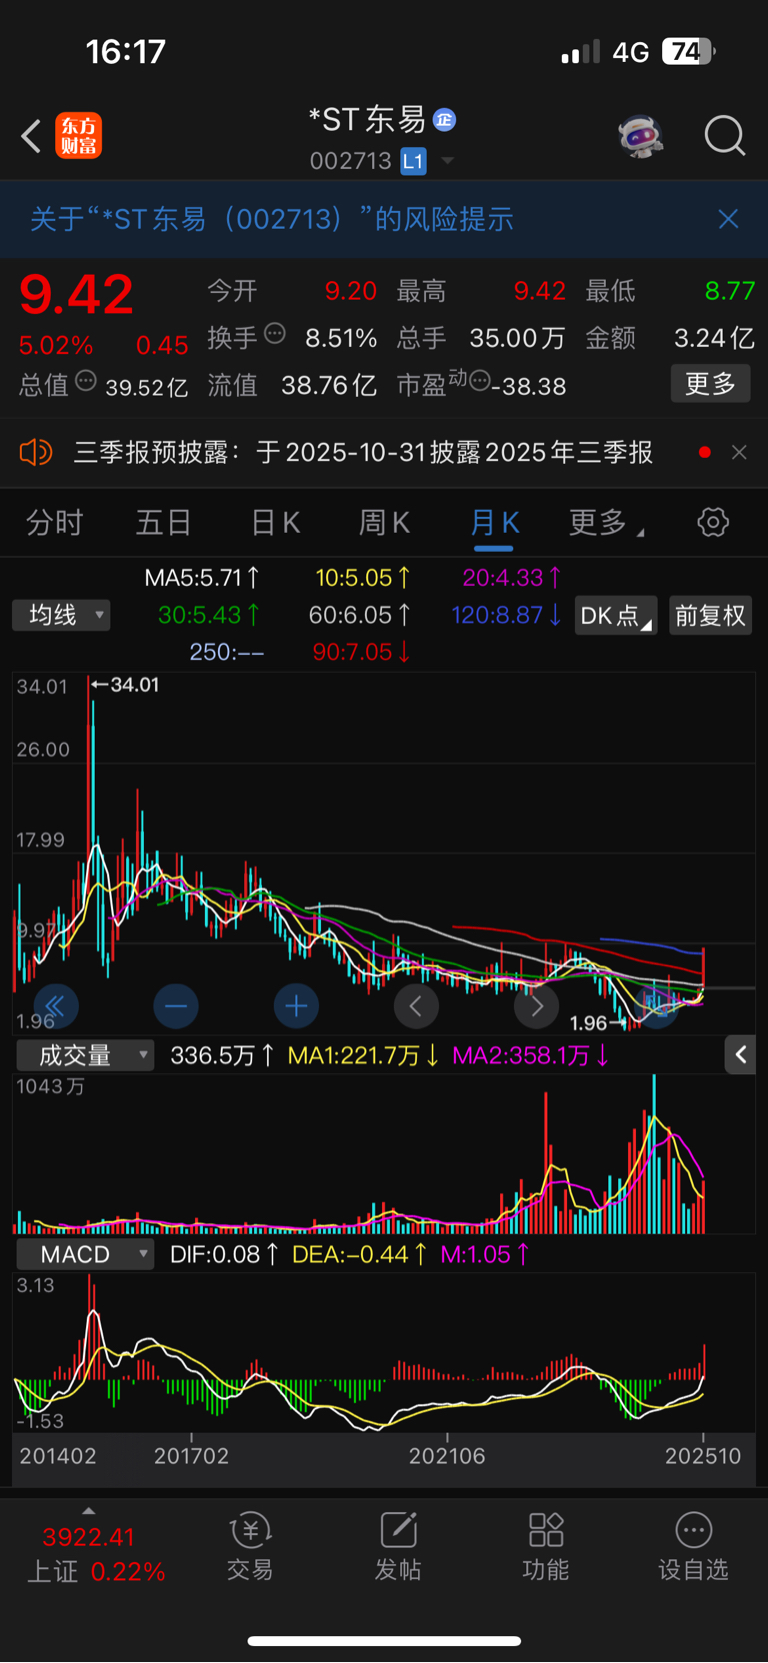Screen dimensions: 768x1663
Task: Open the robot assistant avatar
Action: [x=641, y=136]
